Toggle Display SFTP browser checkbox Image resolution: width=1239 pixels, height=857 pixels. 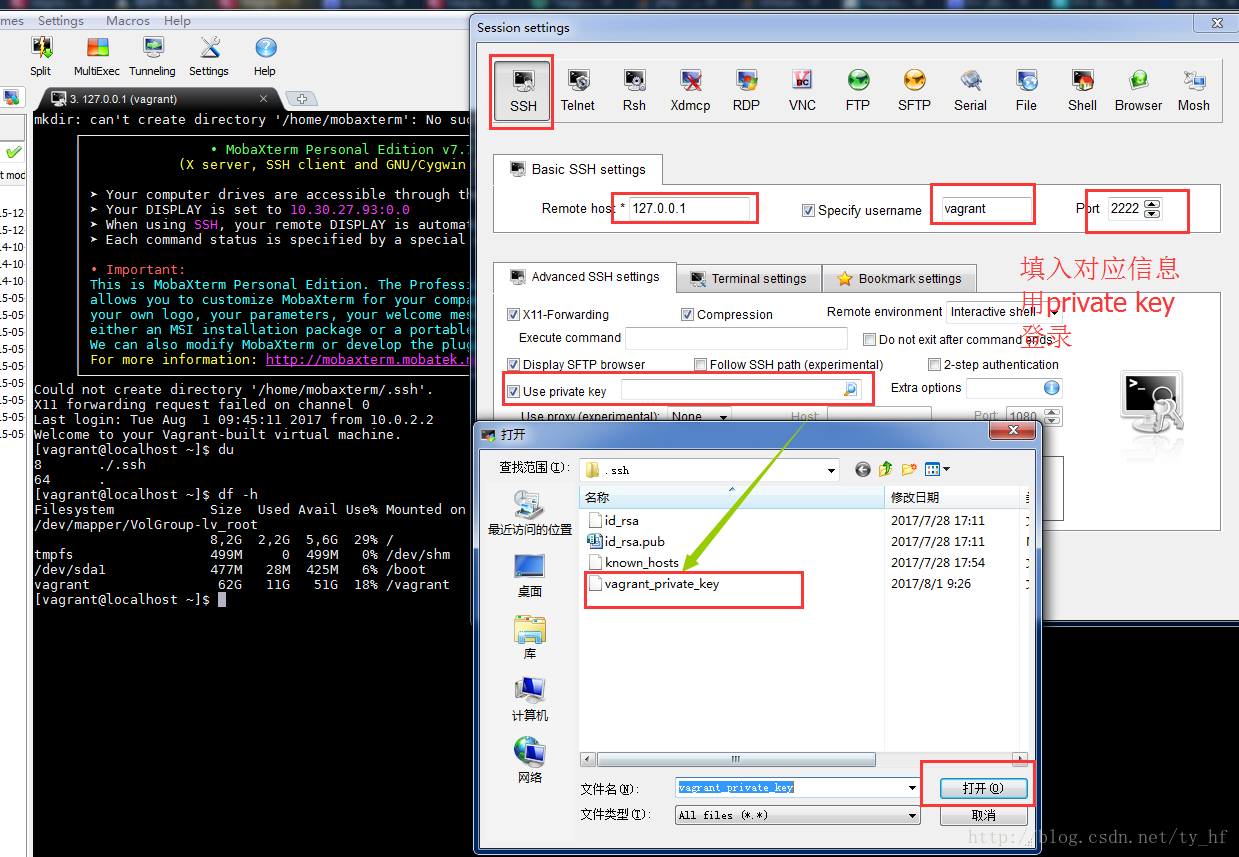coord(514,364)
